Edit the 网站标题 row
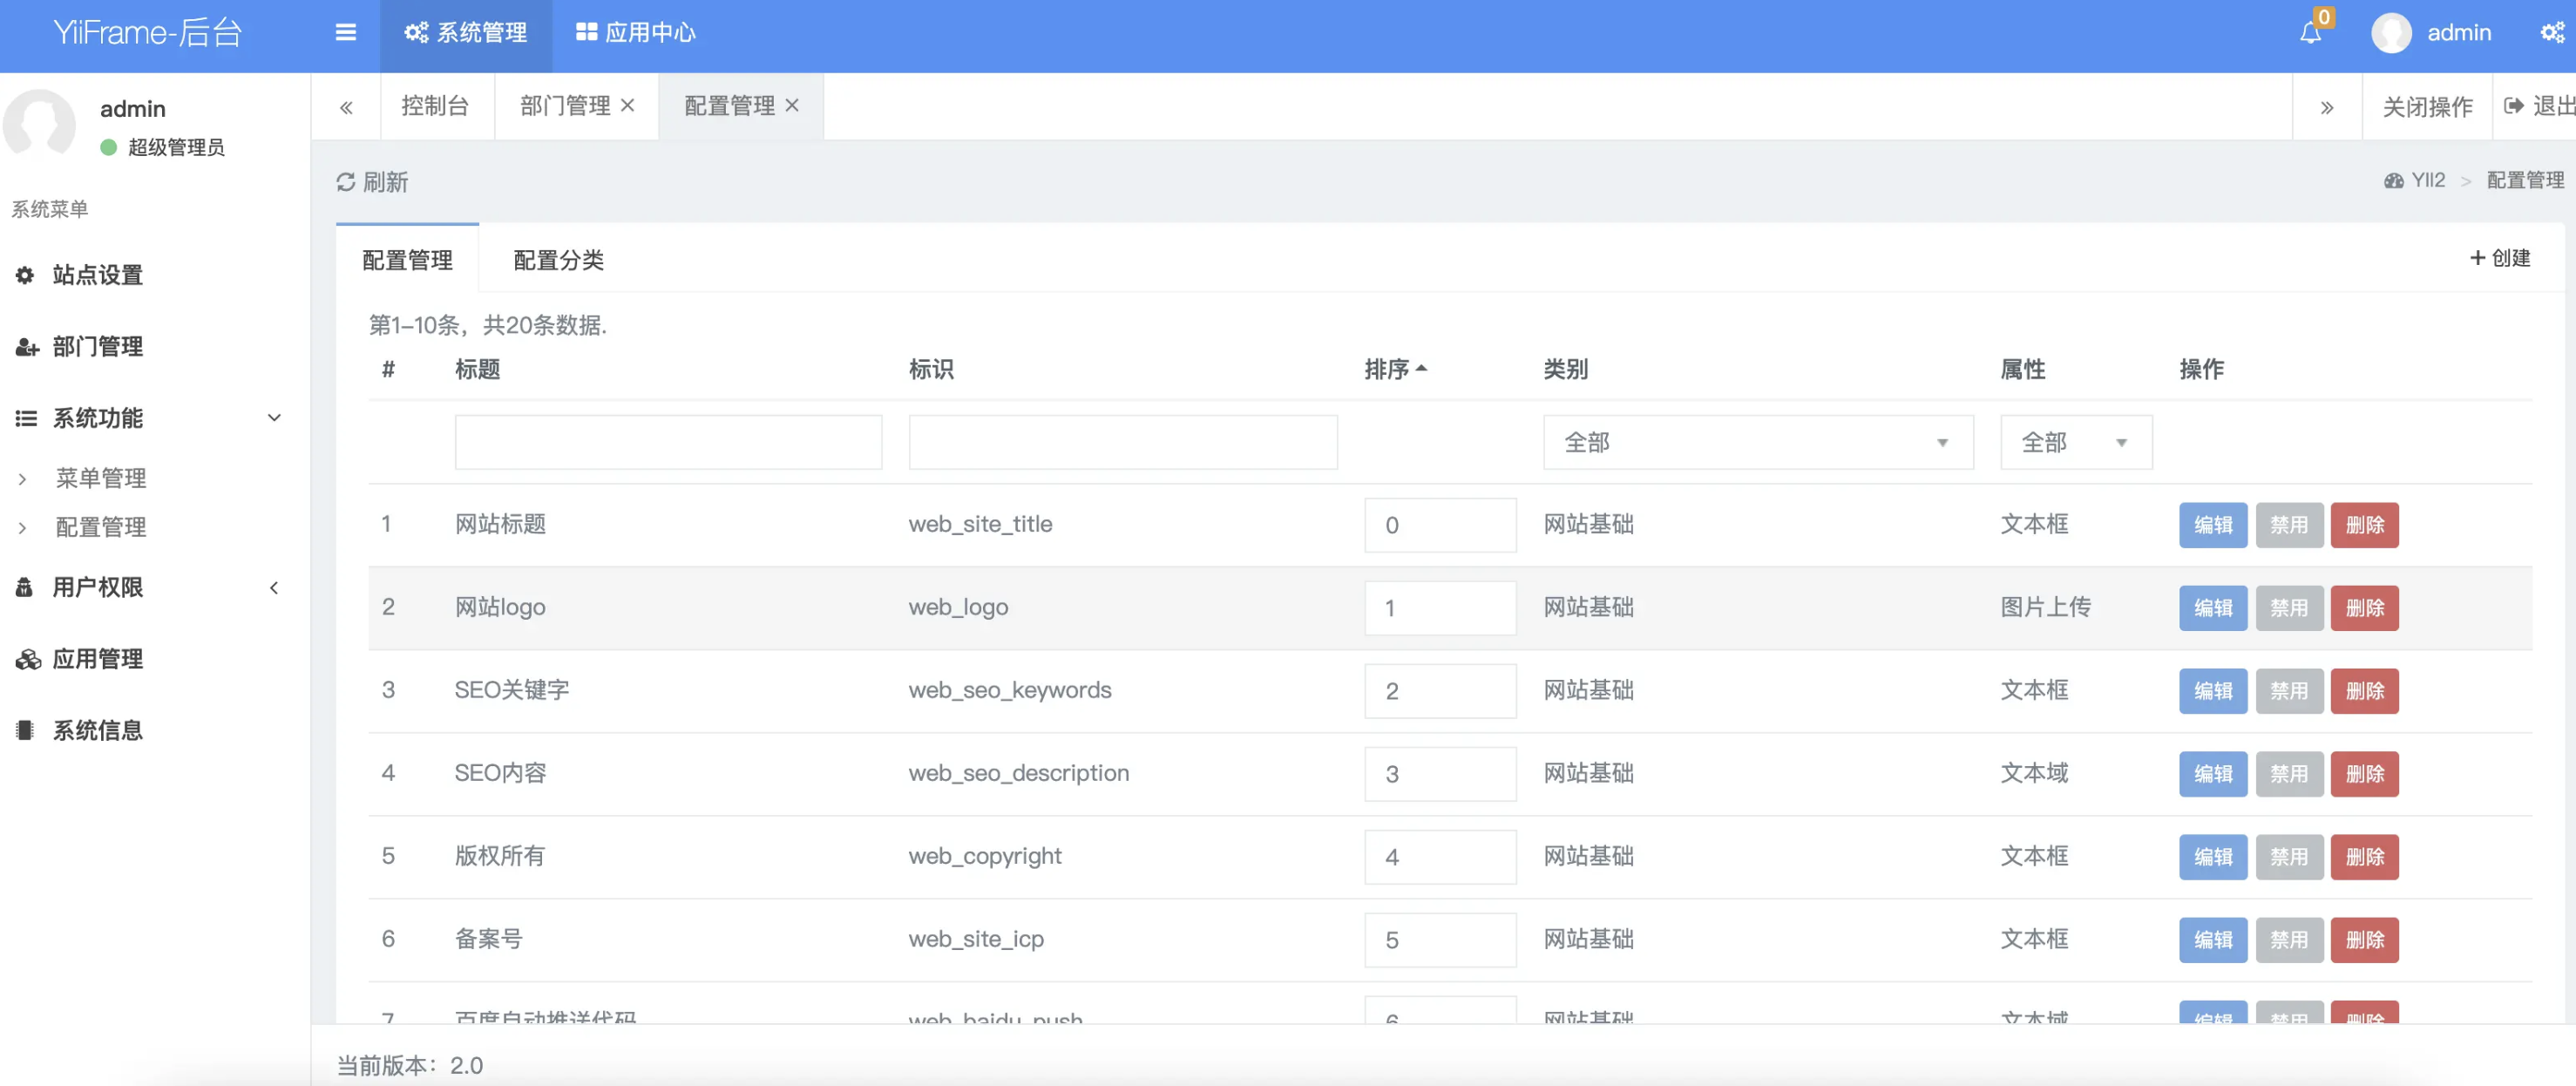 tap(2213, 525)
